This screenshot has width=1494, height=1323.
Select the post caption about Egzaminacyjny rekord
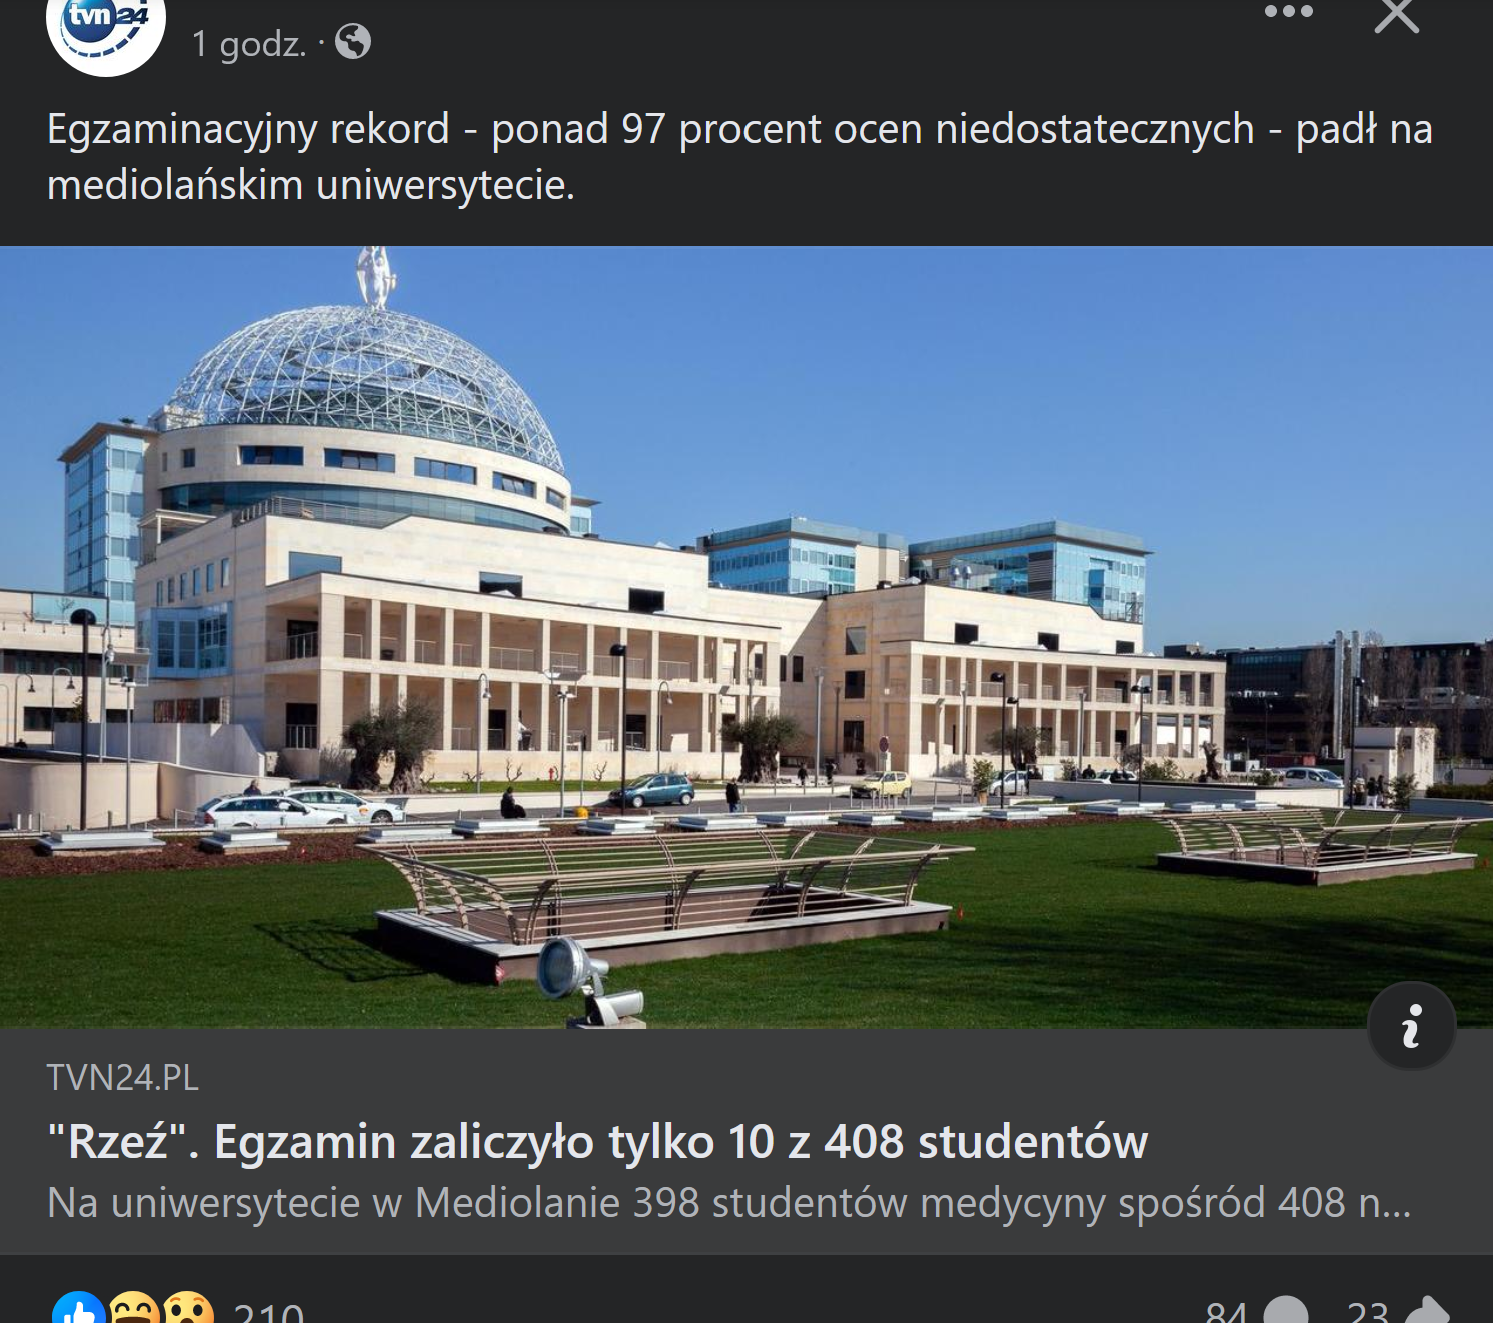[740, 157]
